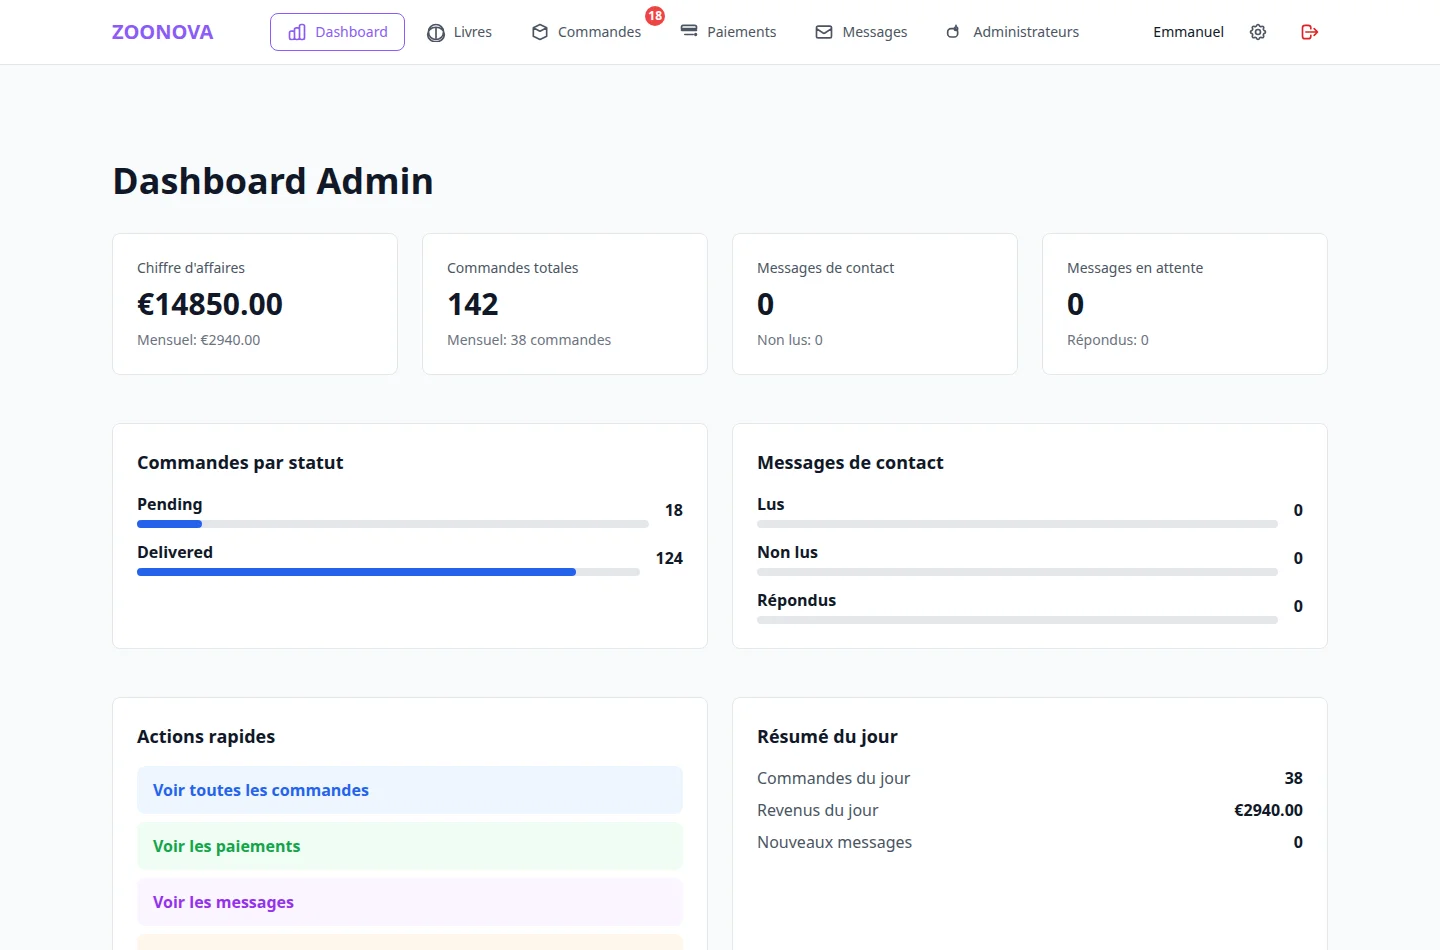This screenshot has width=1440, height=950.
Task: Click Voir toutes les commandes
Action: pos(410,790)
